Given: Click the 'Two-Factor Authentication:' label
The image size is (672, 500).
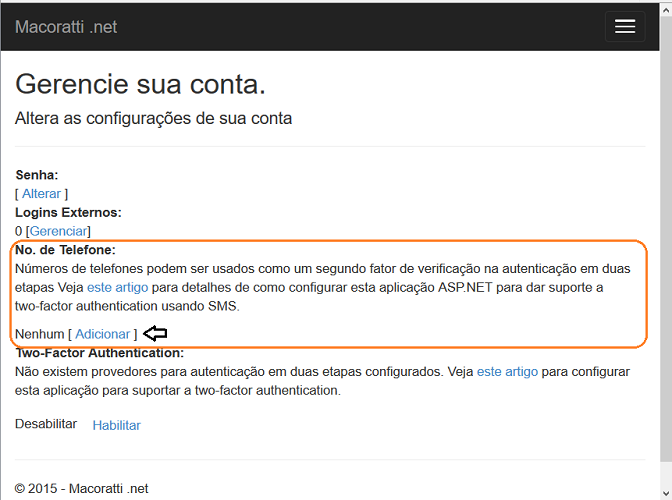Looking at the screenshot, I should point(100,353).
